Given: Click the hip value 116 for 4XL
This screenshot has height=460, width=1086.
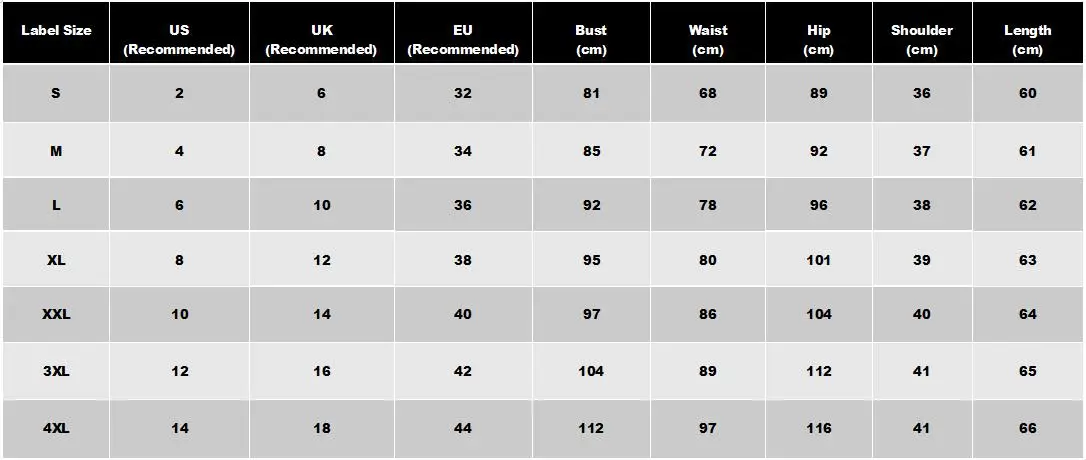Looking at the screenshot, I should pos(818,428).
